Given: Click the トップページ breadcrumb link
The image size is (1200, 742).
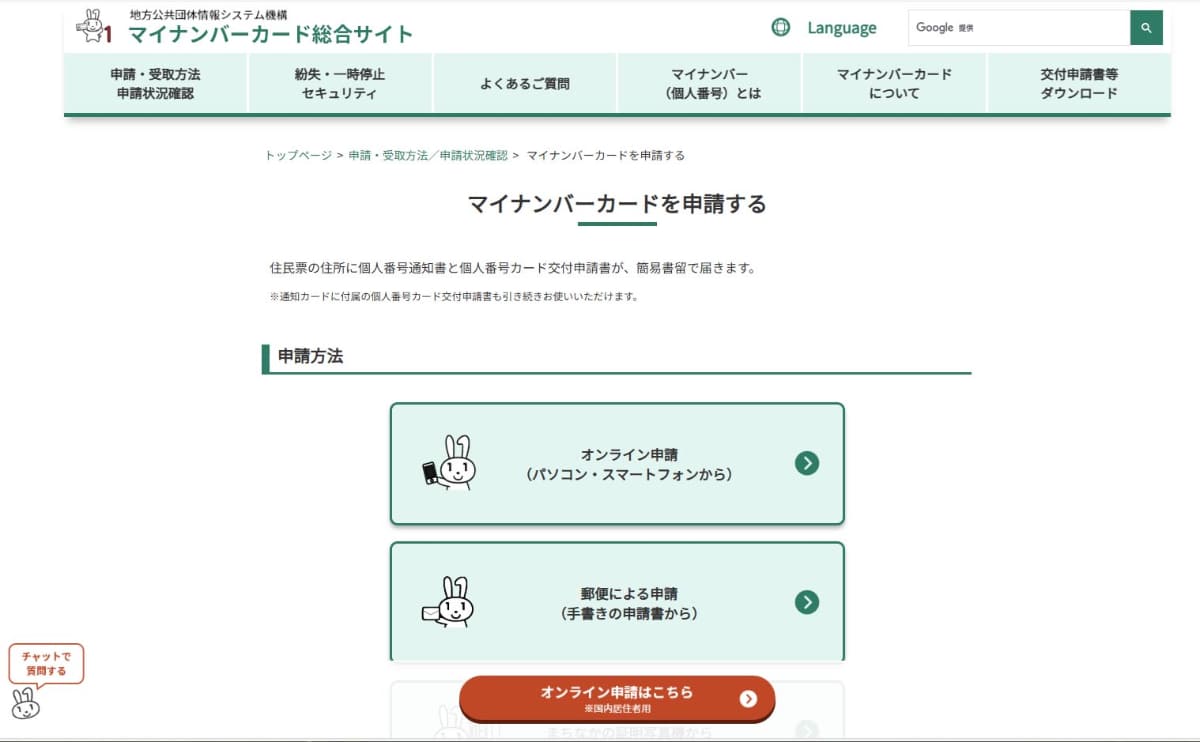Looking at the screenshot, I should (298, 155).
